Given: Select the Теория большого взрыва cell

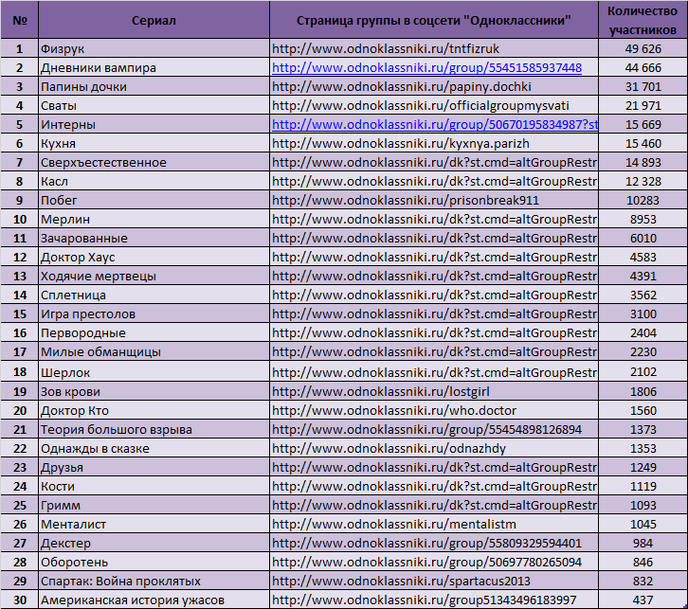Looking at the screenshot, I should pos(154,429).
